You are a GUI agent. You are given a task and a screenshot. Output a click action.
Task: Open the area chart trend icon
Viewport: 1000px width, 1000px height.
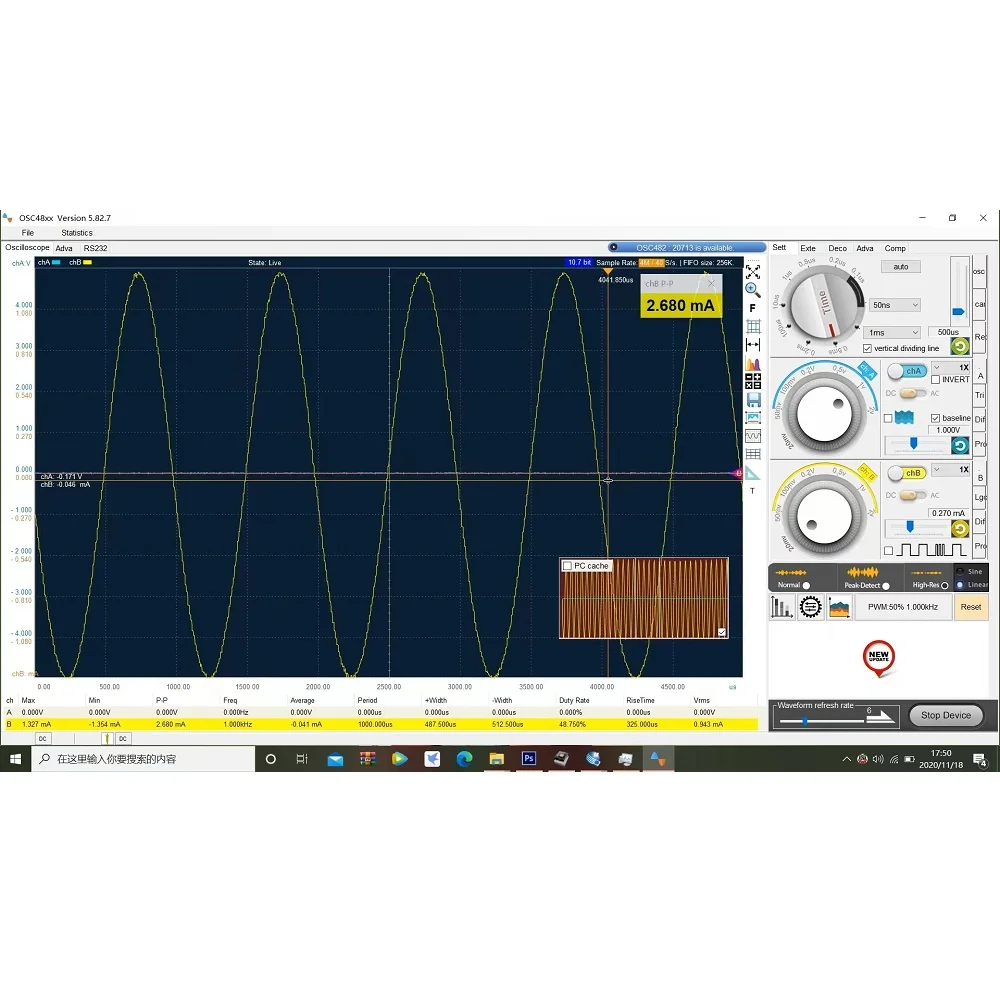pos(839,607)
